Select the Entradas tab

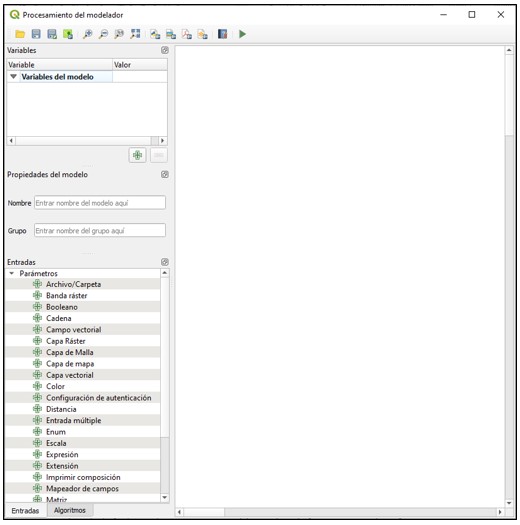pos(25,511)
